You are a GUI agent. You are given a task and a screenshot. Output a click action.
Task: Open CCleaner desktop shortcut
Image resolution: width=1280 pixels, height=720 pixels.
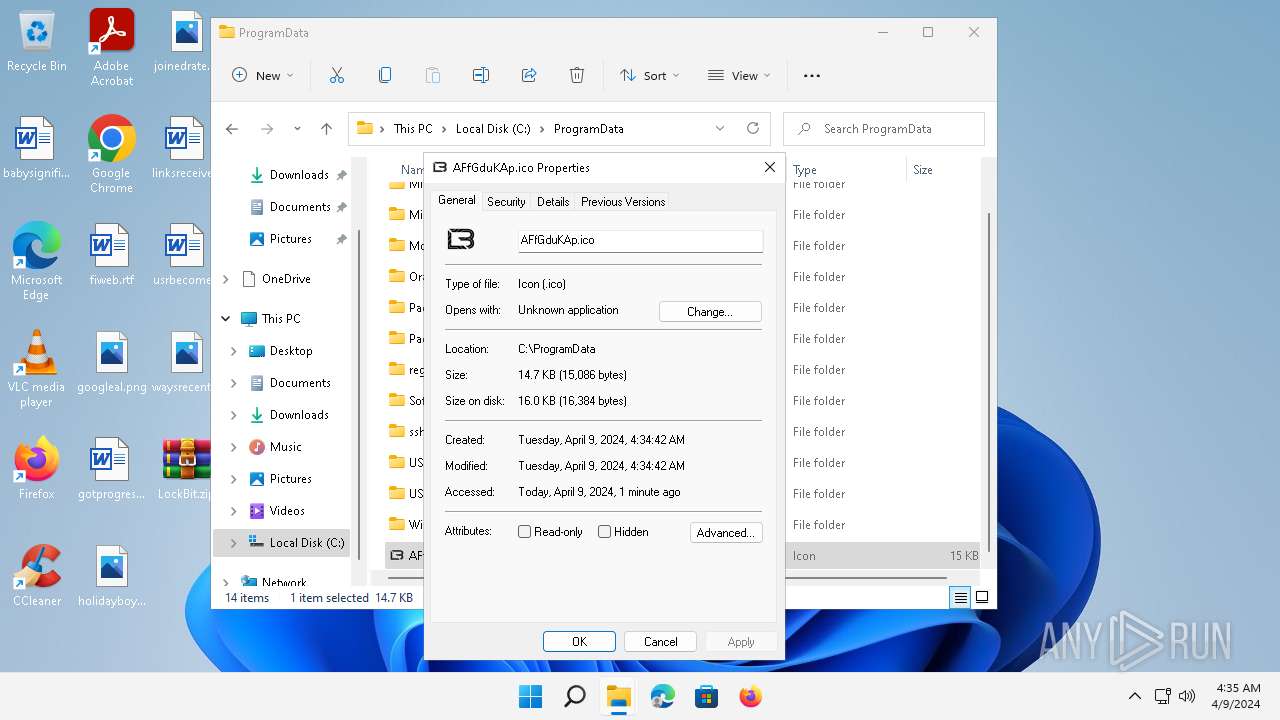click(37, 575)
